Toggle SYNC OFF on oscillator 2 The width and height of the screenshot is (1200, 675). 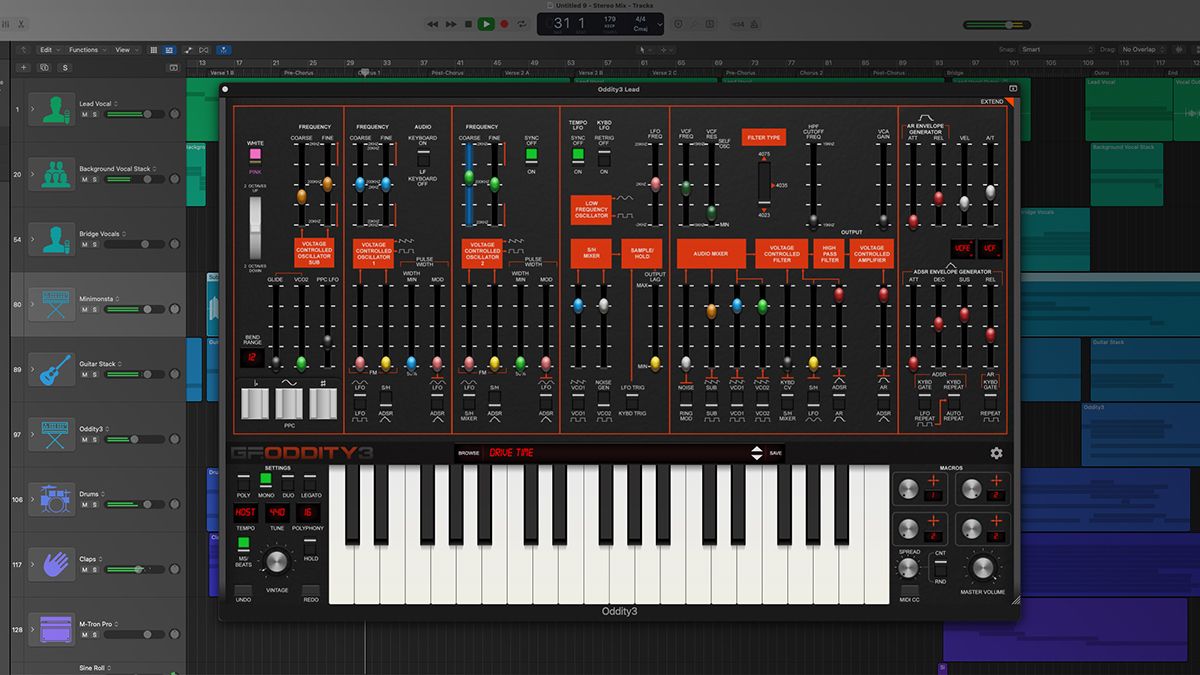click(530, 156)
